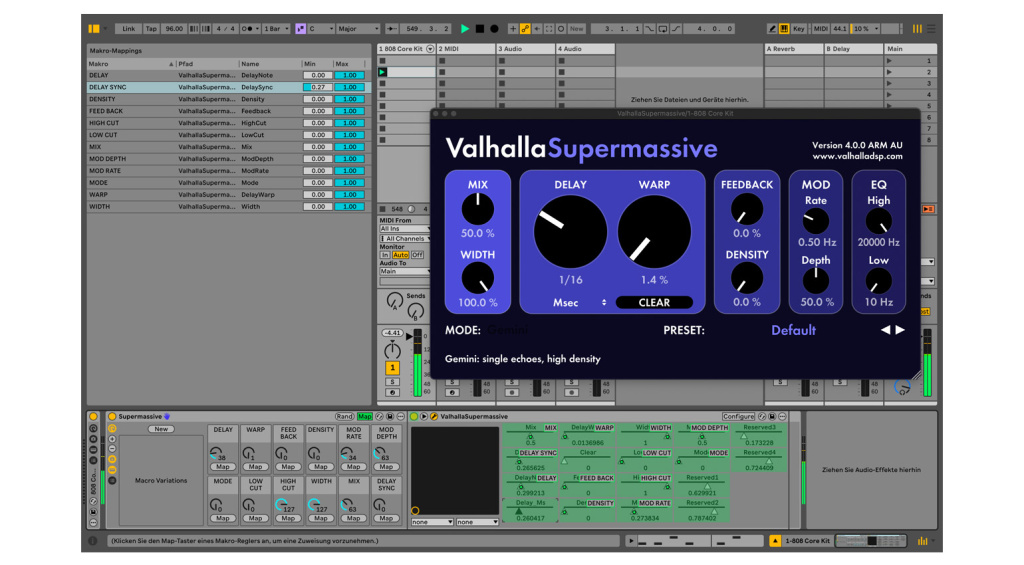Launch the playing clip on 808 Core Kit
Image resolution: width=1024 pixels, height=565 pixels.
[383, 72]
